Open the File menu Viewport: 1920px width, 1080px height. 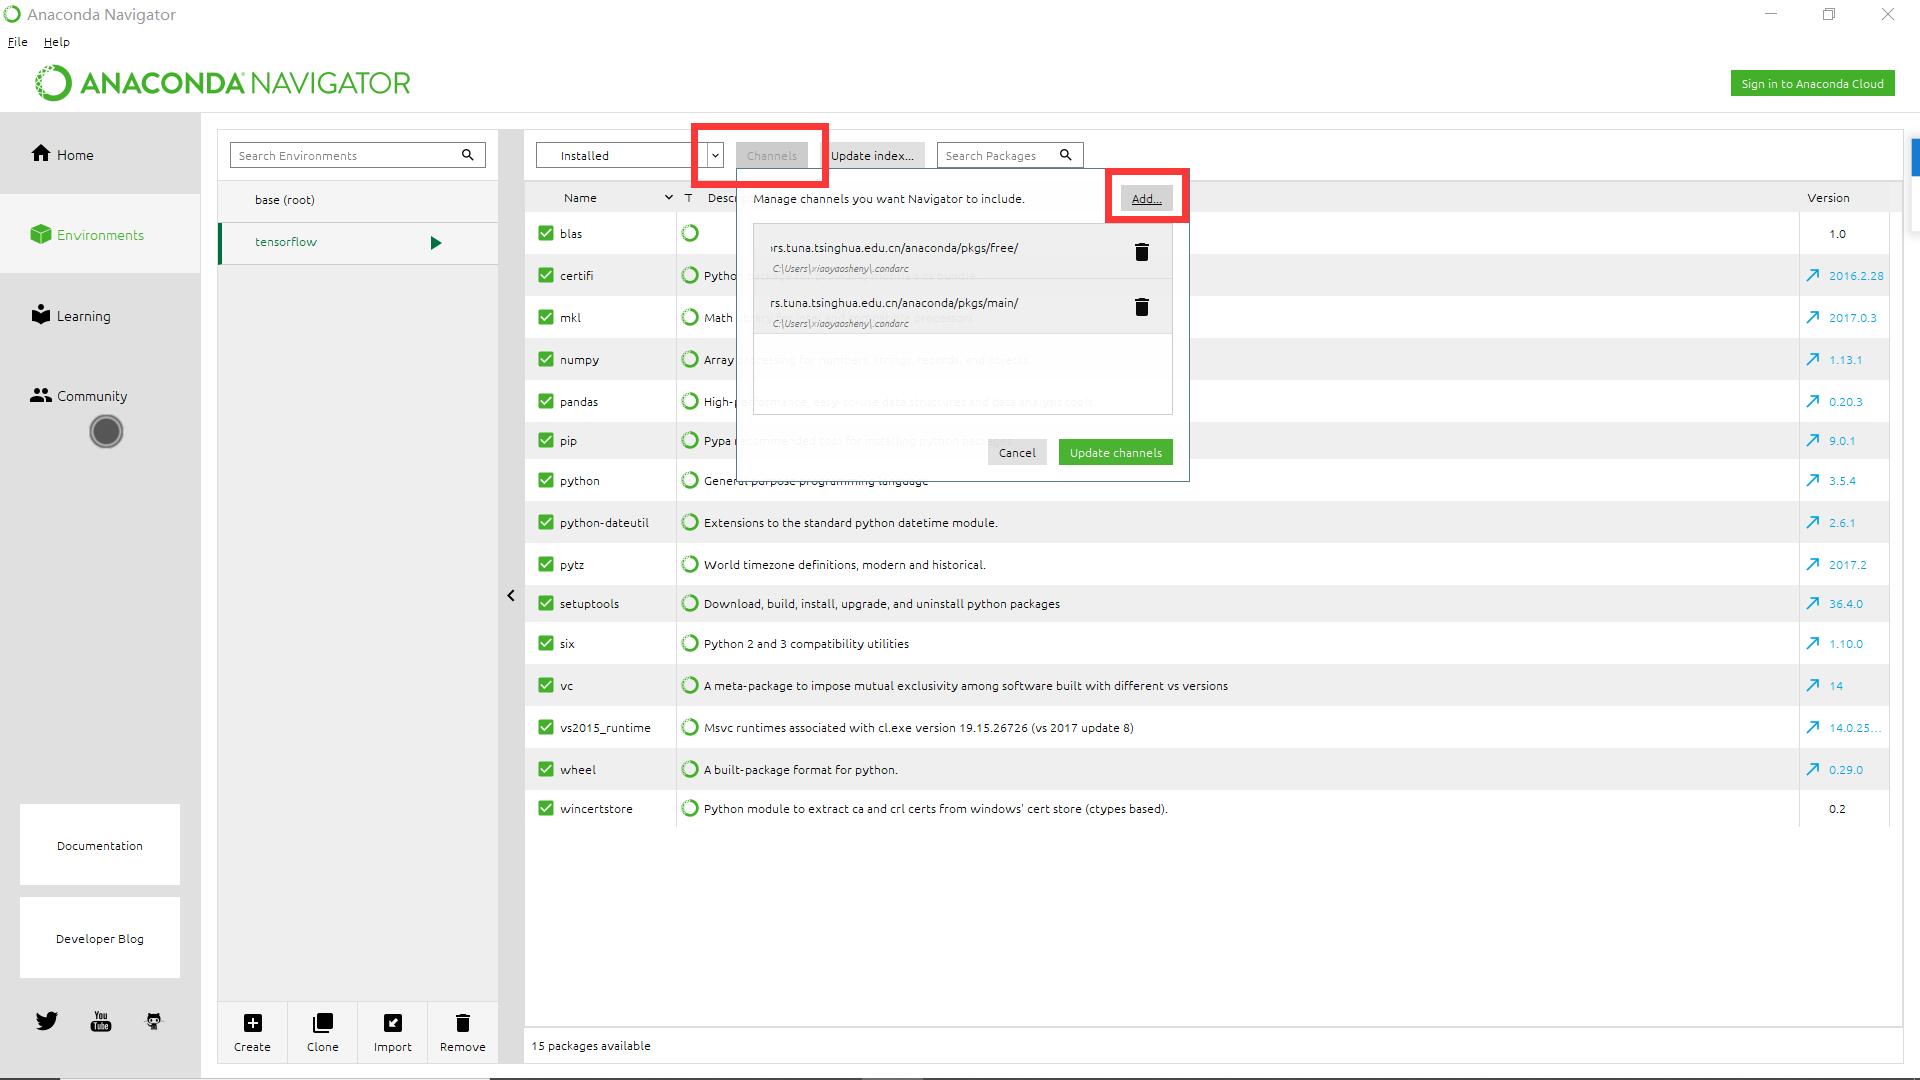pyautogui.click(x=17, y=42)
